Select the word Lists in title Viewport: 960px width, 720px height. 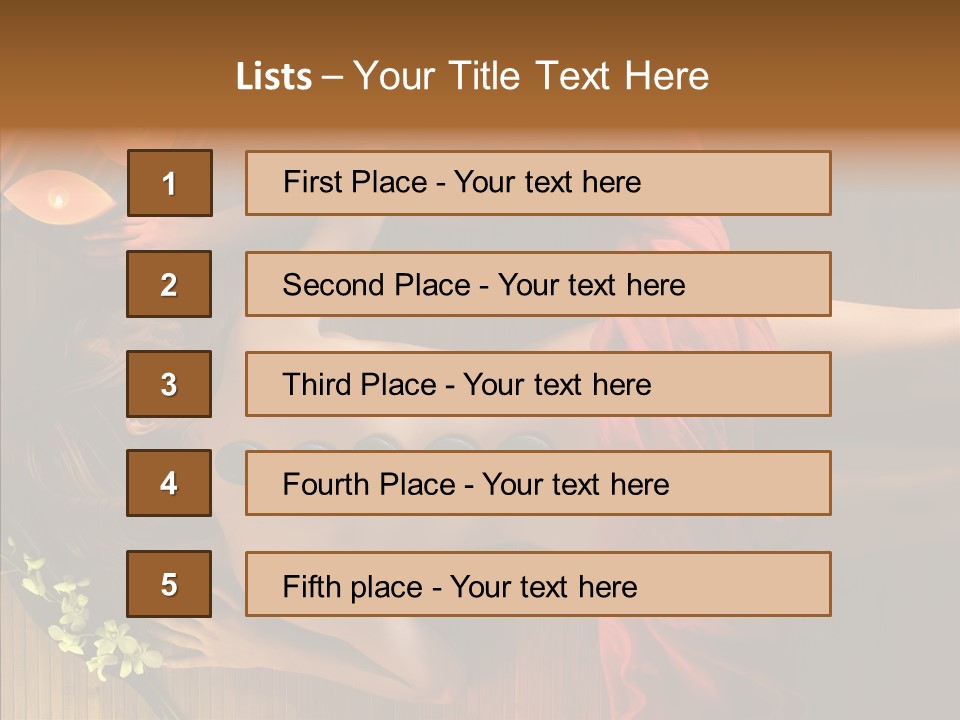click(274, 76)
